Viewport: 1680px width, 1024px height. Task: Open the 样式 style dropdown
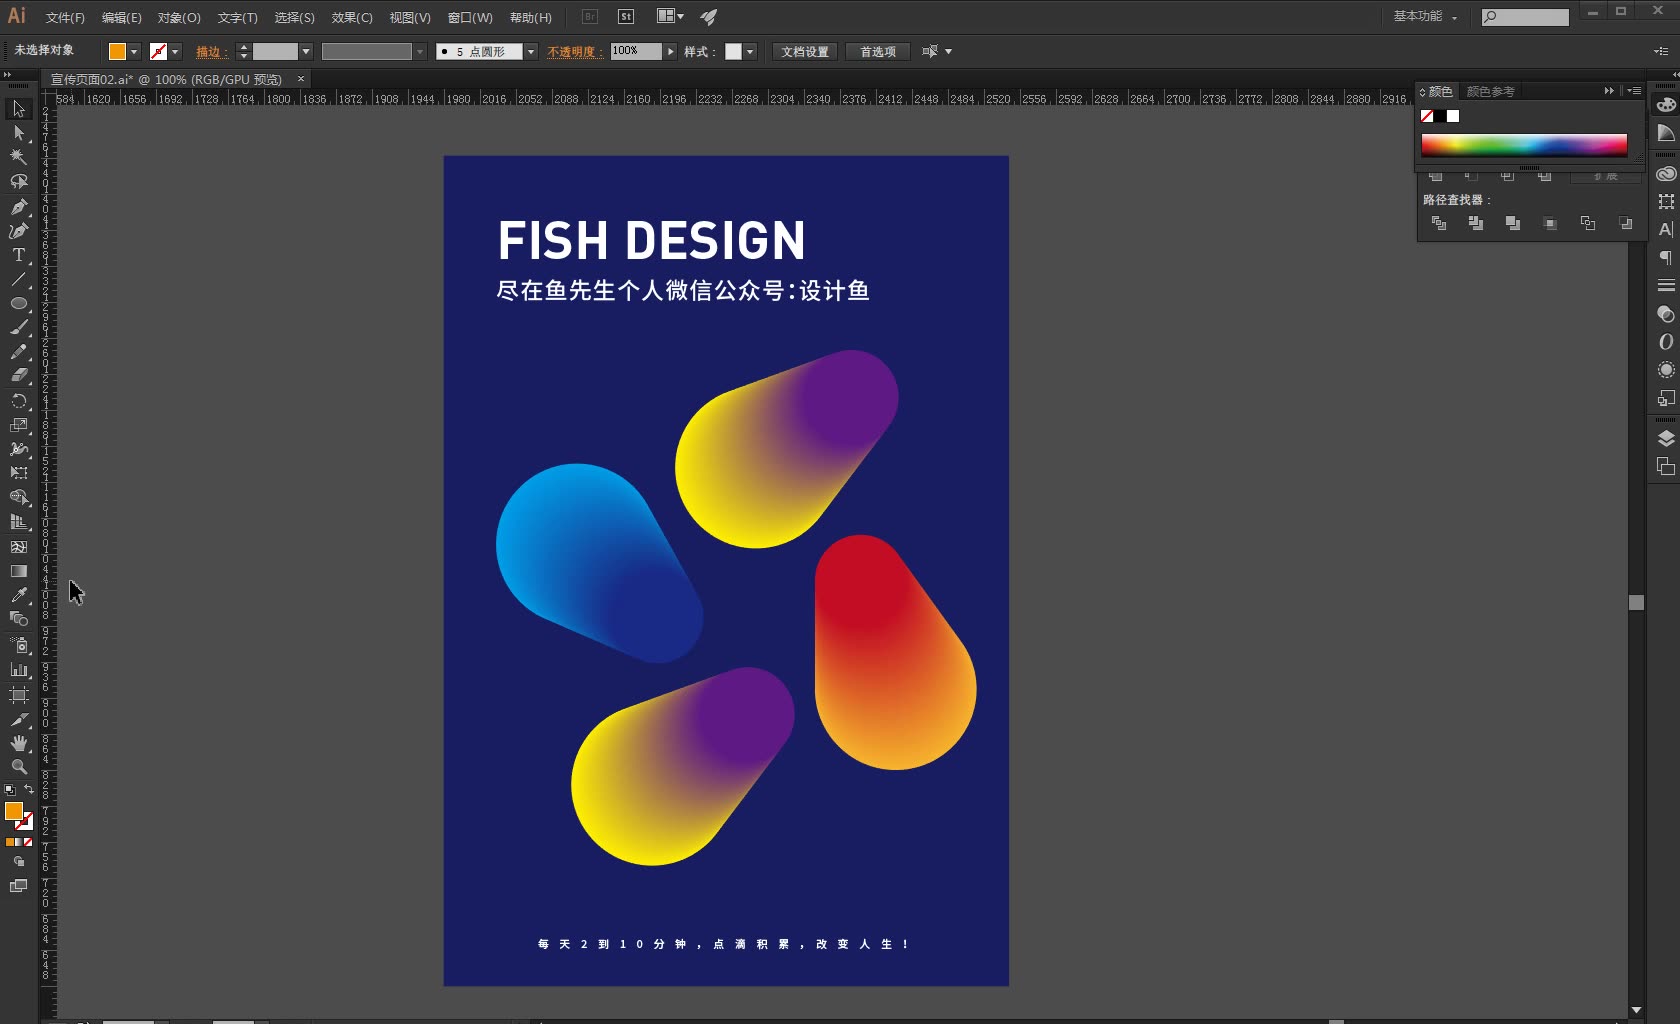pos(750,52)
